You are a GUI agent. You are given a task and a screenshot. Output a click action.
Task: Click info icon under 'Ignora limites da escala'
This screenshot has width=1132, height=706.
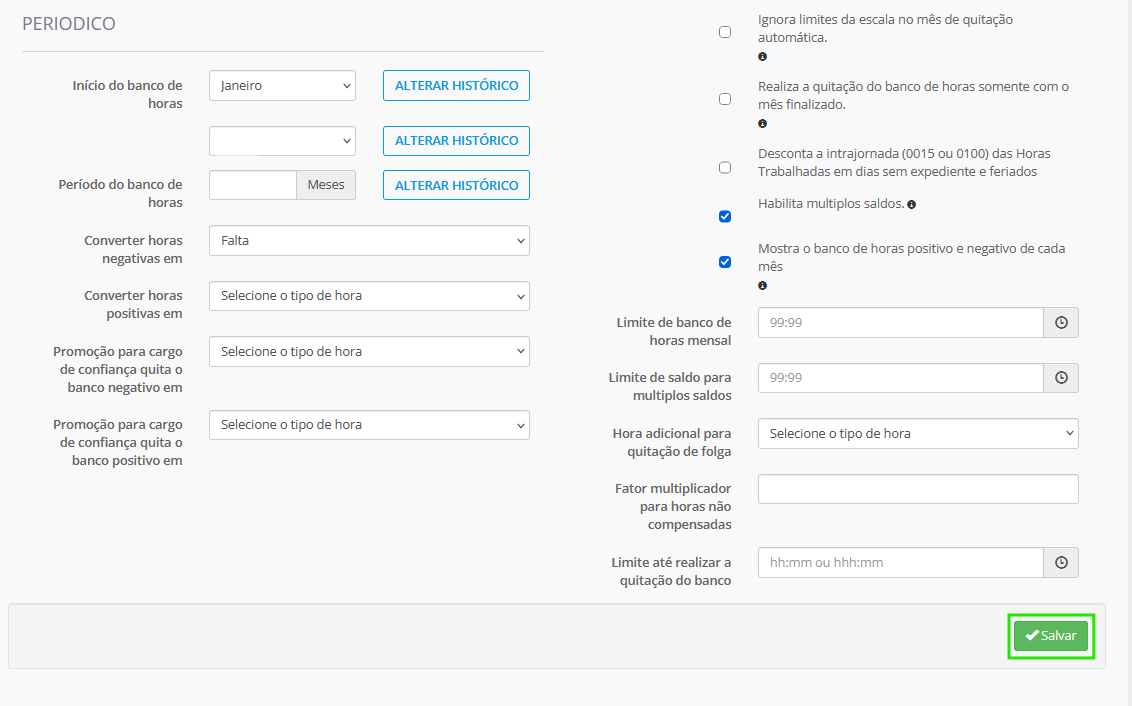[762, 56]
